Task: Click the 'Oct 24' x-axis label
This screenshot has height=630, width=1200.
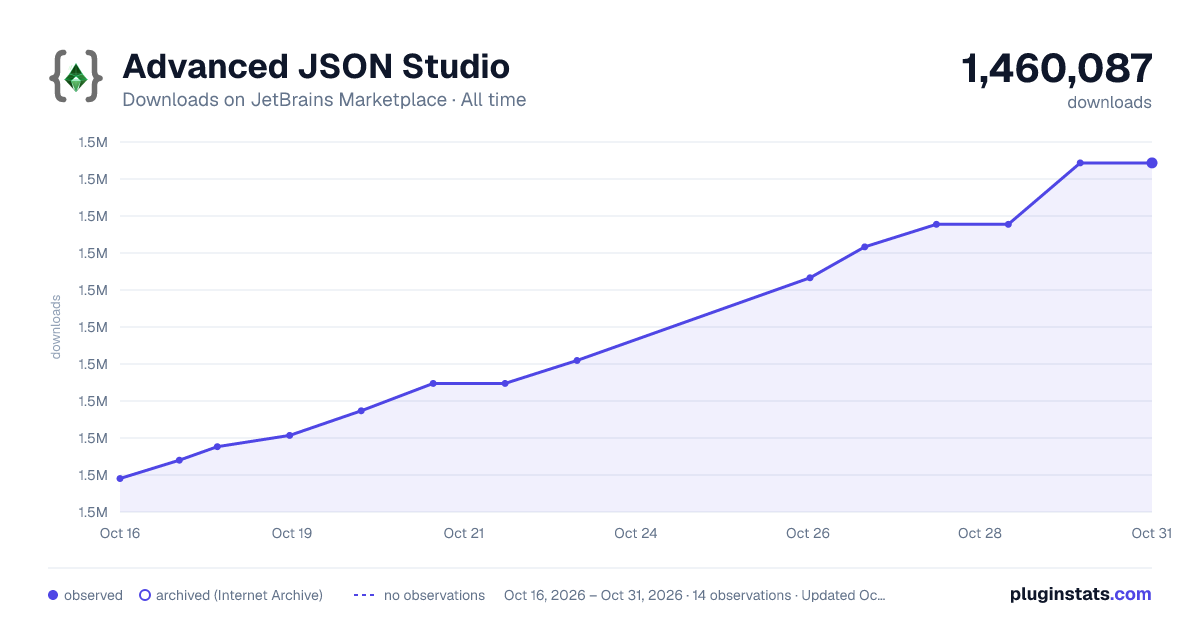Action: (636, 533)
